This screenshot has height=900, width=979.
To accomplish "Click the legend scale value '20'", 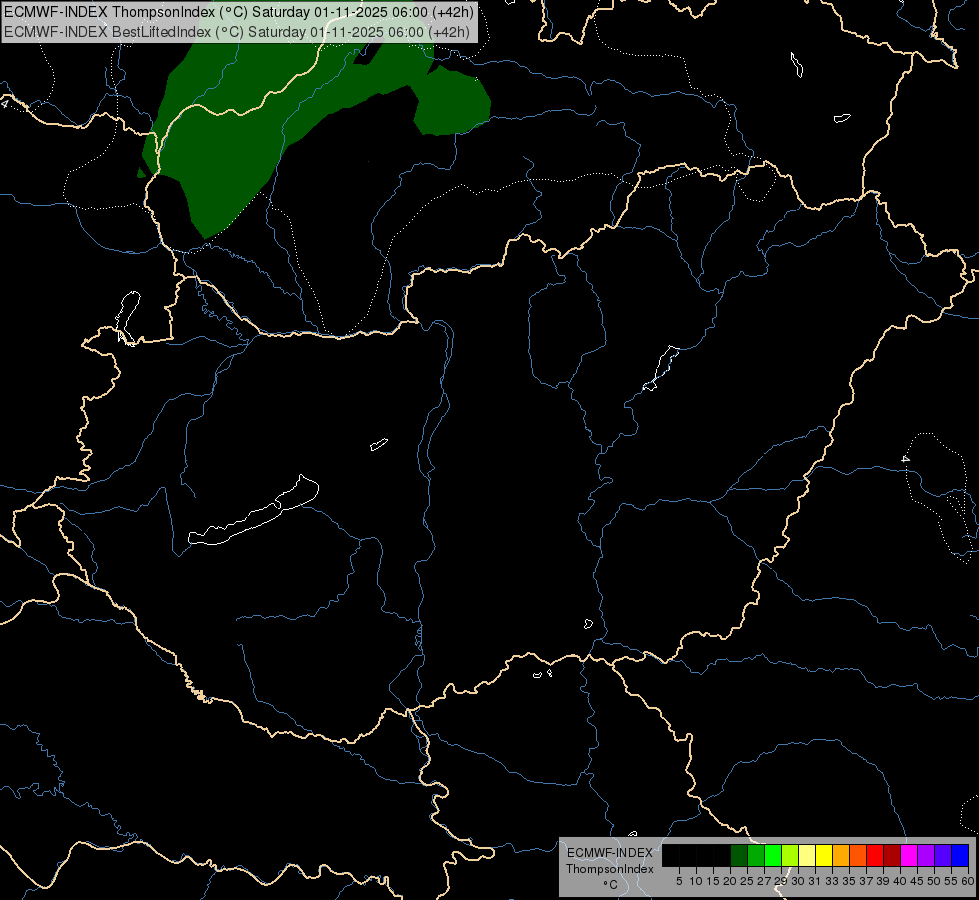I will [730, 881].
